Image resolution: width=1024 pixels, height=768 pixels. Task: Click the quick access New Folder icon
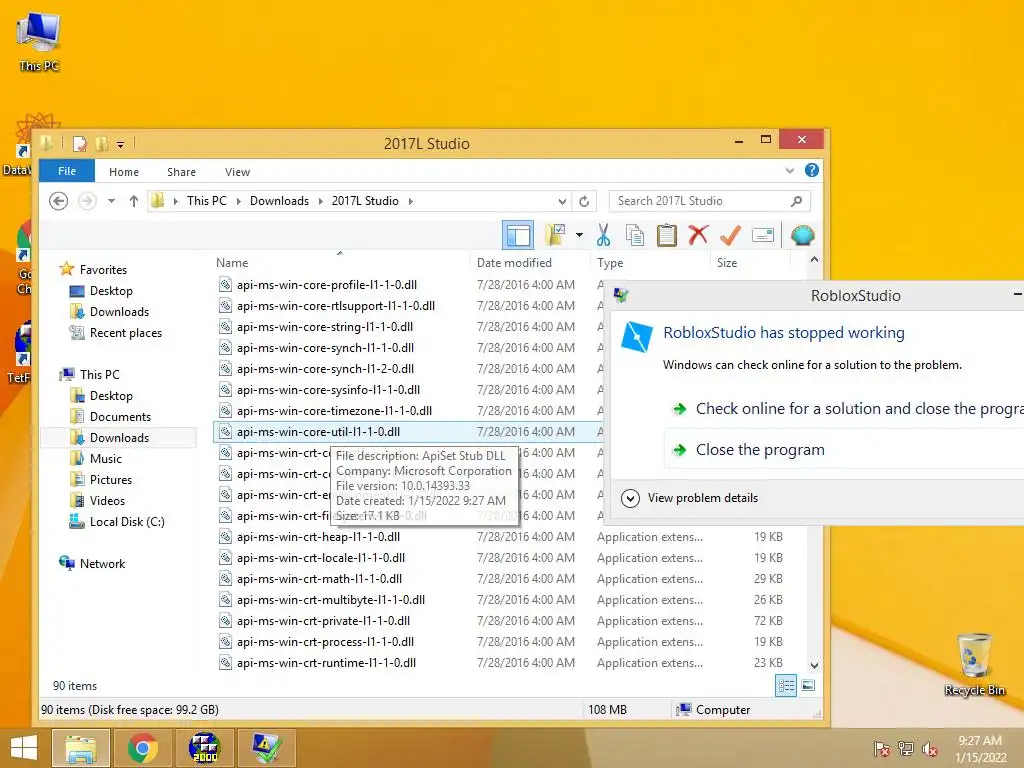[102, 144]
